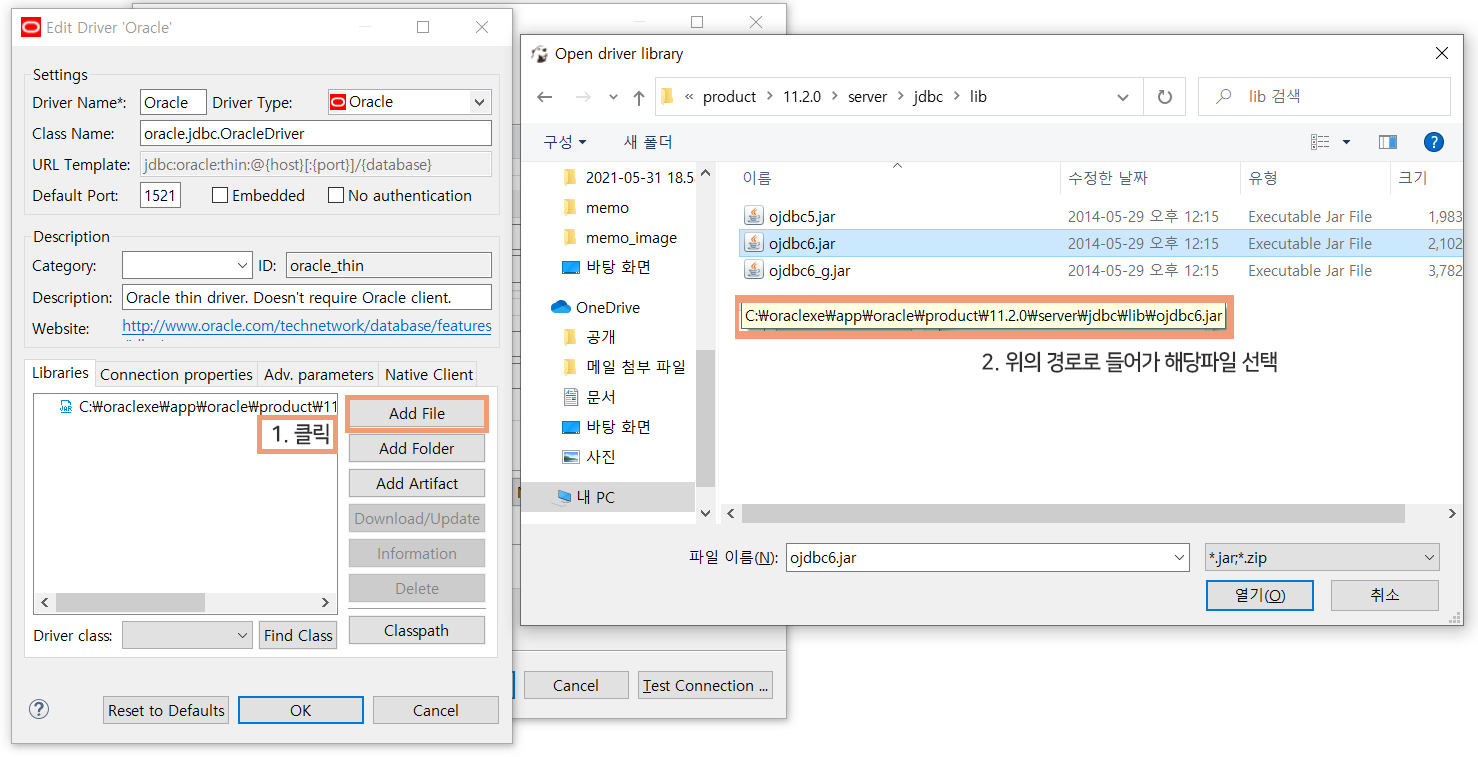Switch to Connection properties tab
This screenshot has width=1478, height=757.
176,374
